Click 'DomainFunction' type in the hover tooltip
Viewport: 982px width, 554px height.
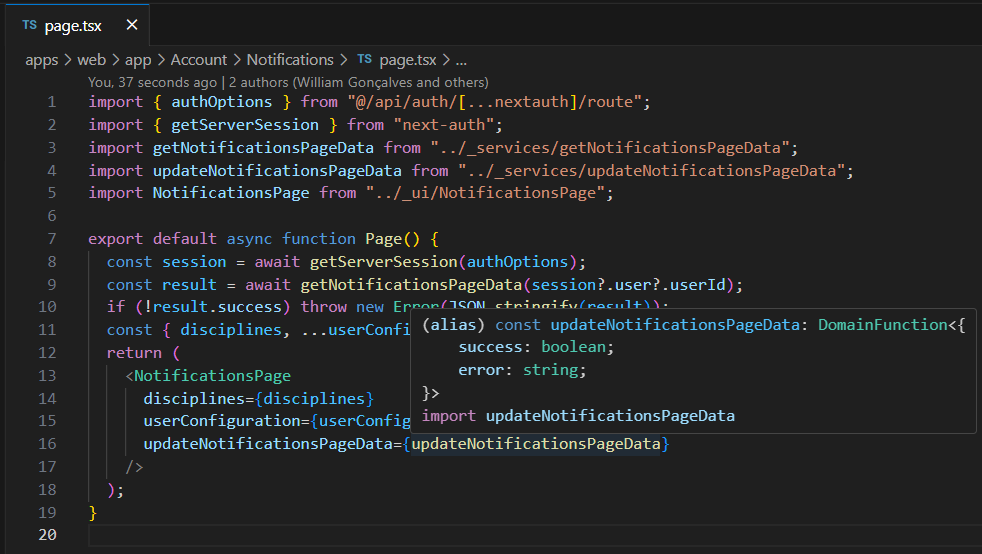pos(883,325)
